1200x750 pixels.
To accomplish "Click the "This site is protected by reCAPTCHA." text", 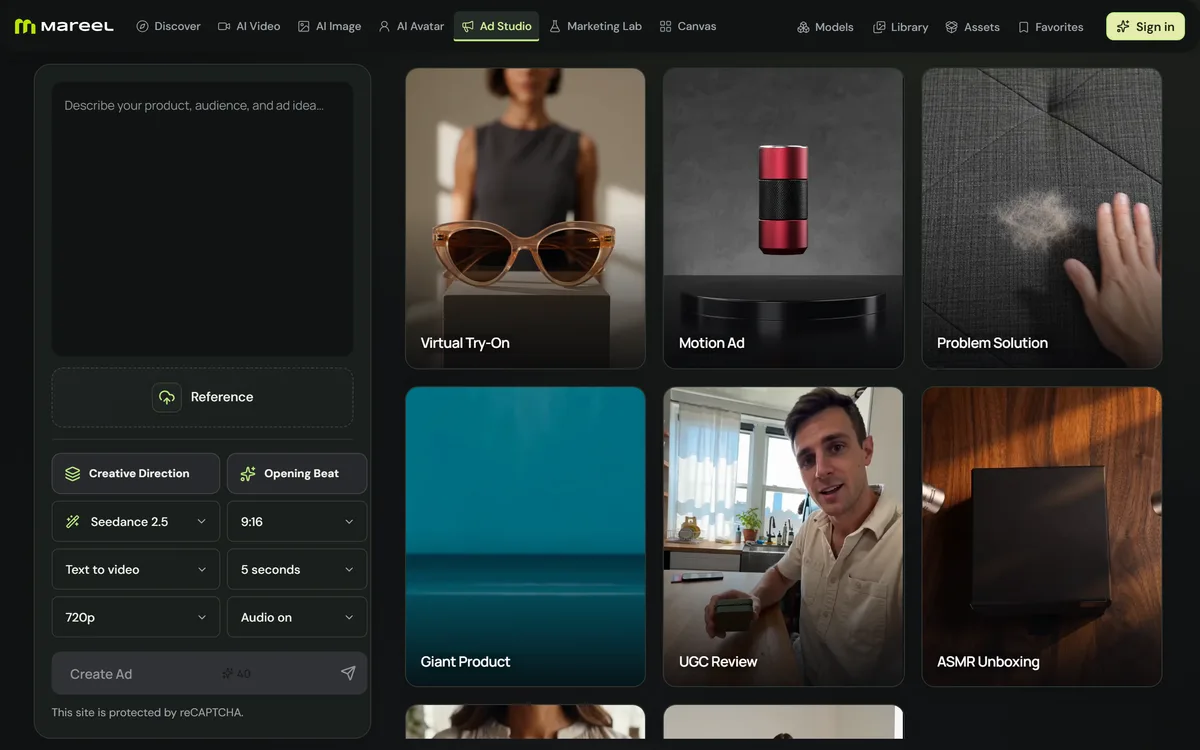I will coord(147,713).
